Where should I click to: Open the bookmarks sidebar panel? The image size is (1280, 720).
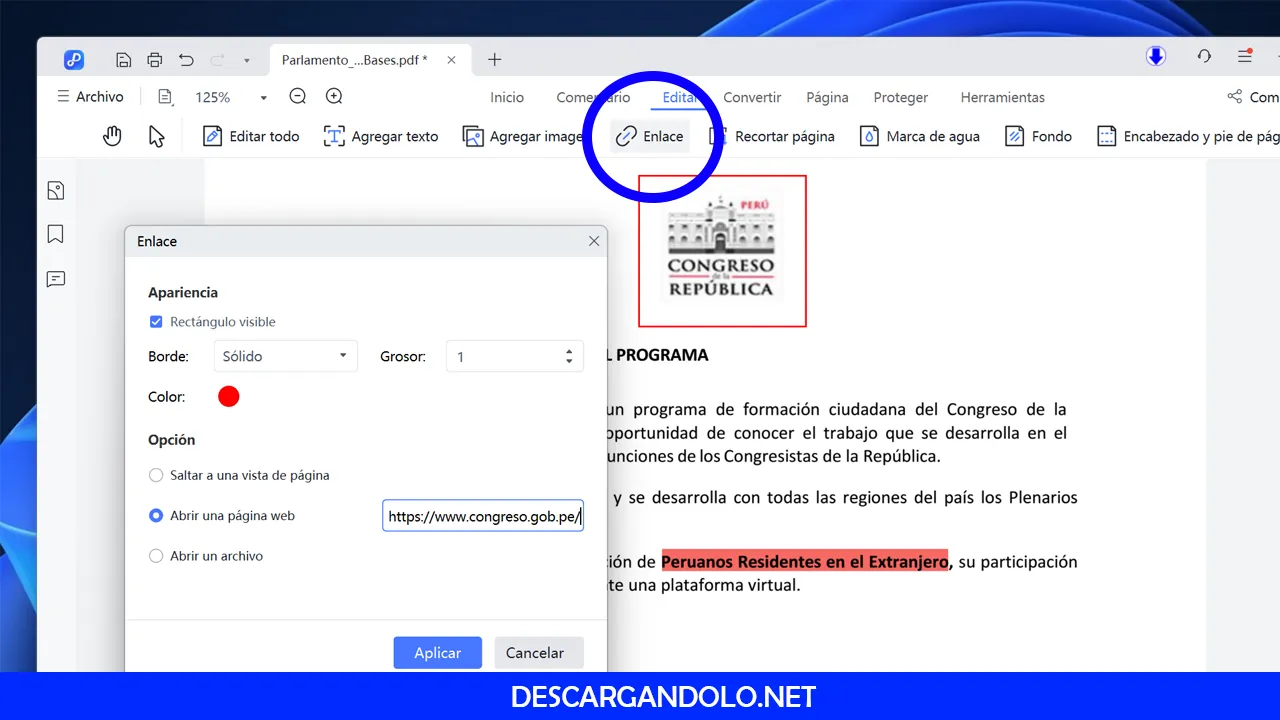pos(56,234)
